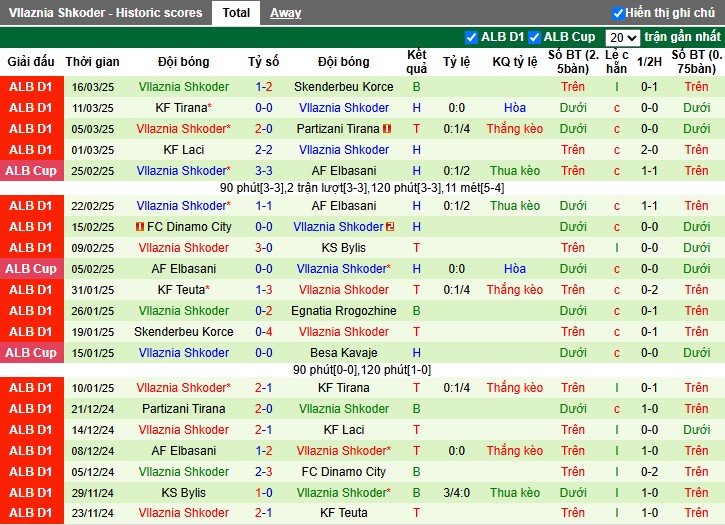Click the red card icon before FC Dinamo City

click(140, 227)
